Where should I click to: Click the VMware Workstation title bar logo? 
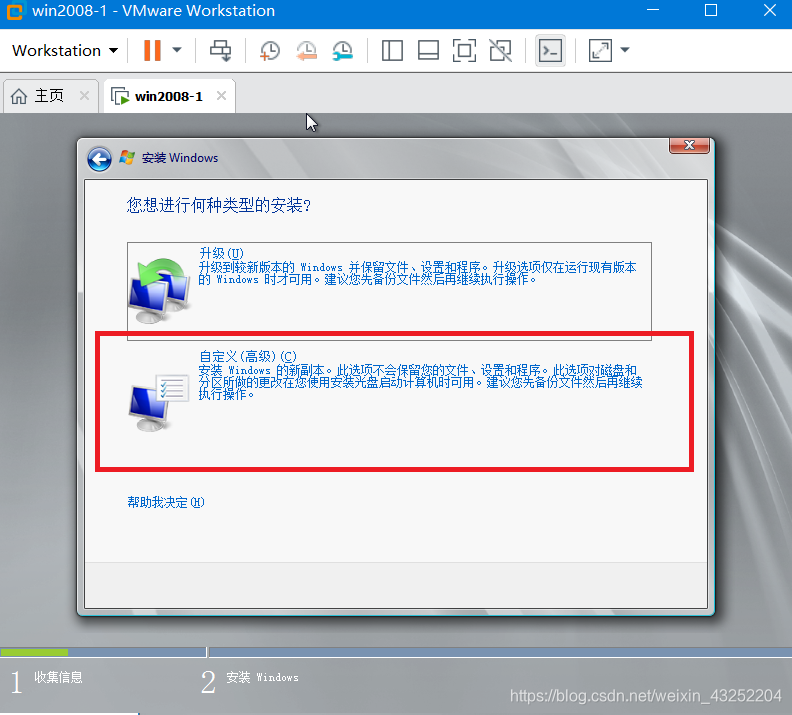coord(14,11)
